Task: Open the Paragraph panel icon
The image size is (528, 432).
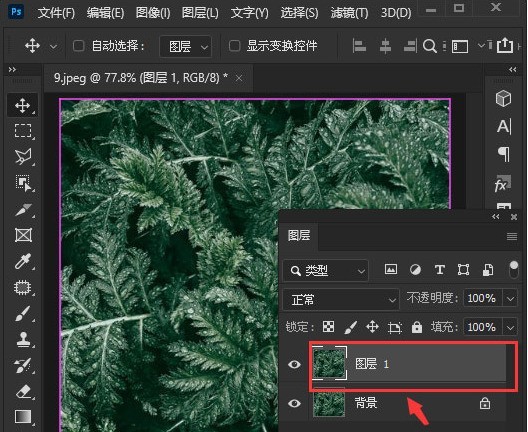Action: click(x=504, y=154)
